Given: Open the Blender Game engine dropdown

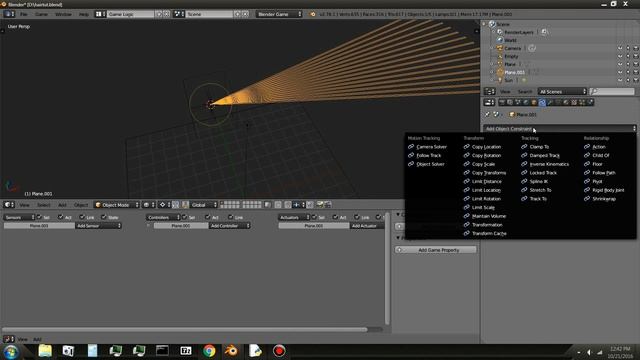Looking at the screenshot, I should click(x=279, y=14).
